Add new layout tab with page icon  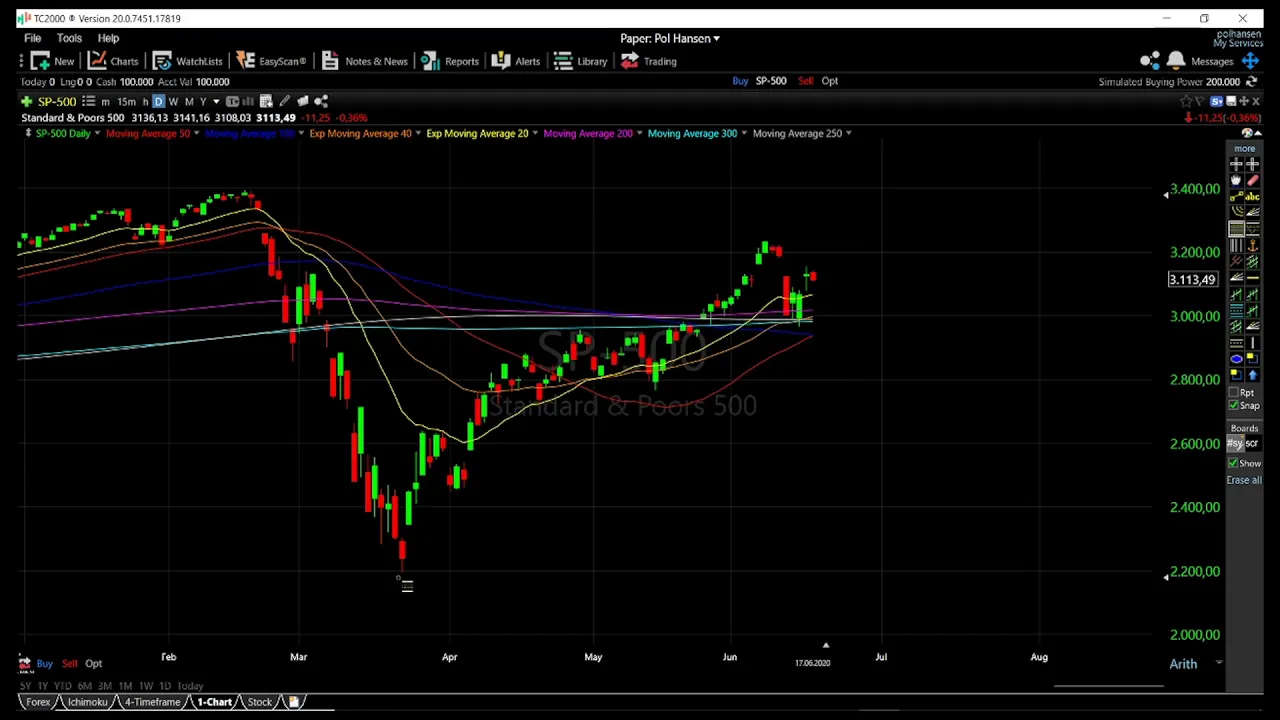(294, 702)
